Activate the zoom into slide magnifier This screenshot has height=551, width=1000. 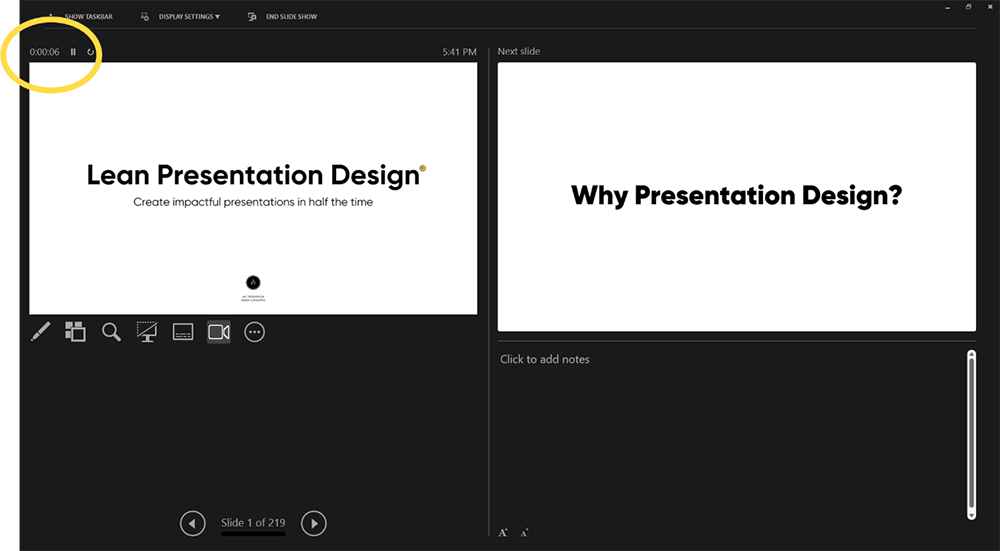[111, 332]
